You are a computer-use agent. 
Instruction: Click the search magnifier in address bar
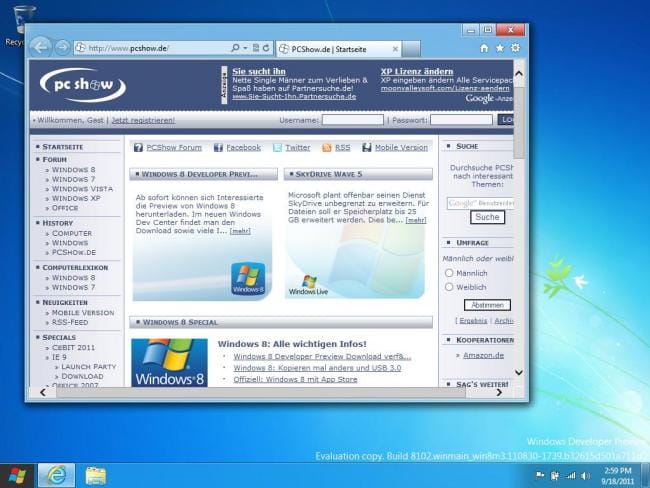[x=235, y=48]
